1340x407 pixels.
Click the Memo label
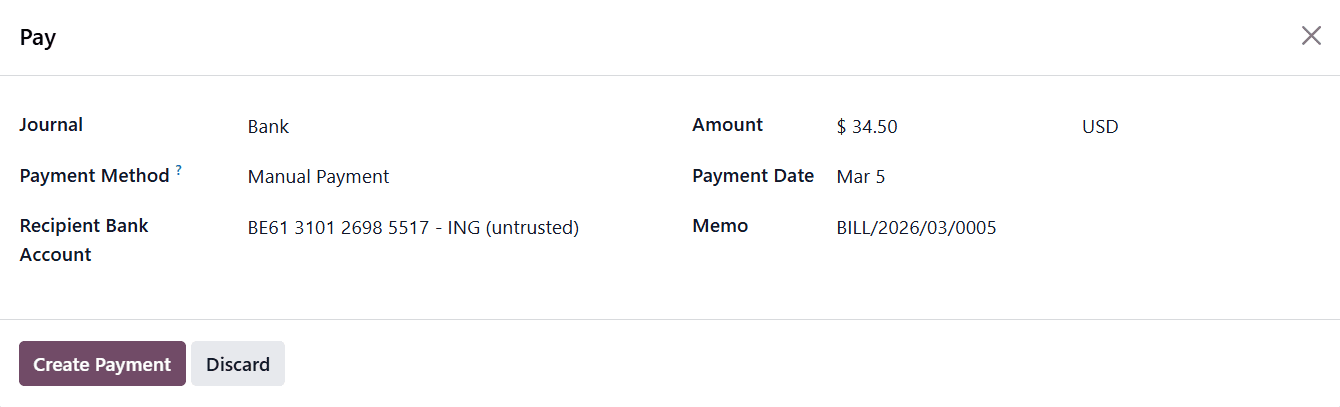tap(720, 226)
